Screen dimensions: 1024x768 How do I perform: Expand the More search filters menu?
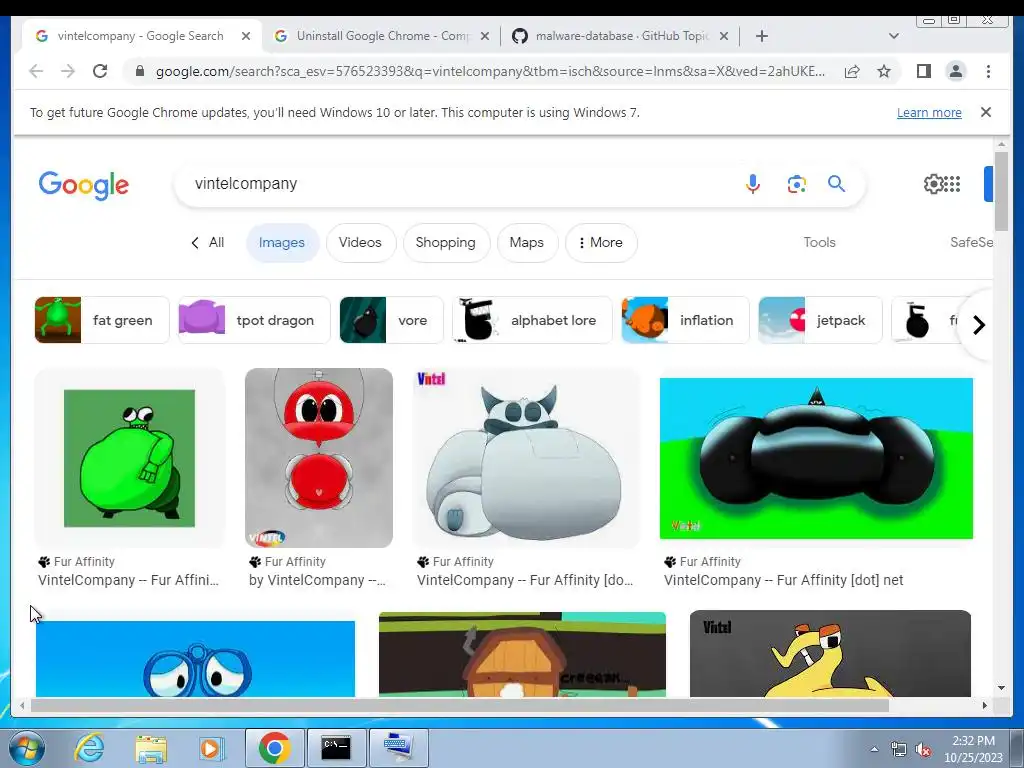coord(601,242)
